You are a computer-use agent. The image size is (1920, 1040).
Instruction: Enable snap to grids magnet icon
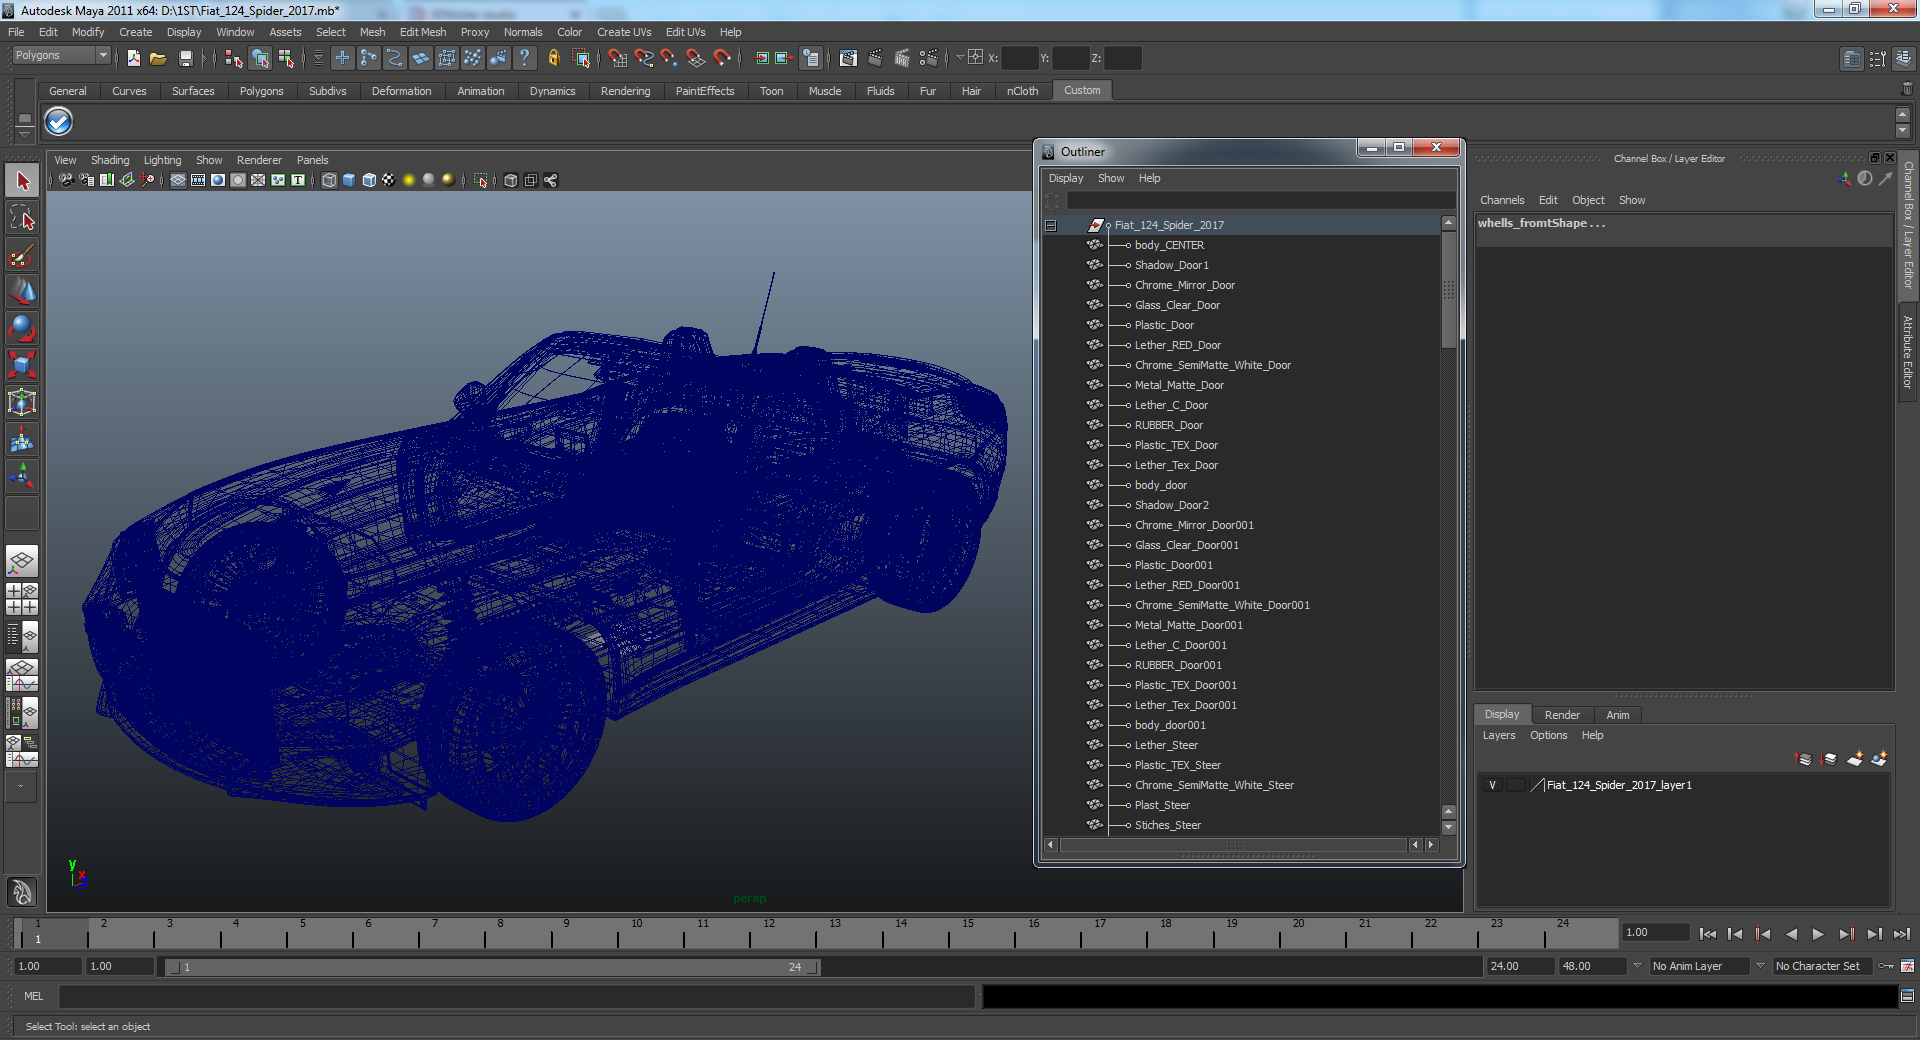(617, 58)
